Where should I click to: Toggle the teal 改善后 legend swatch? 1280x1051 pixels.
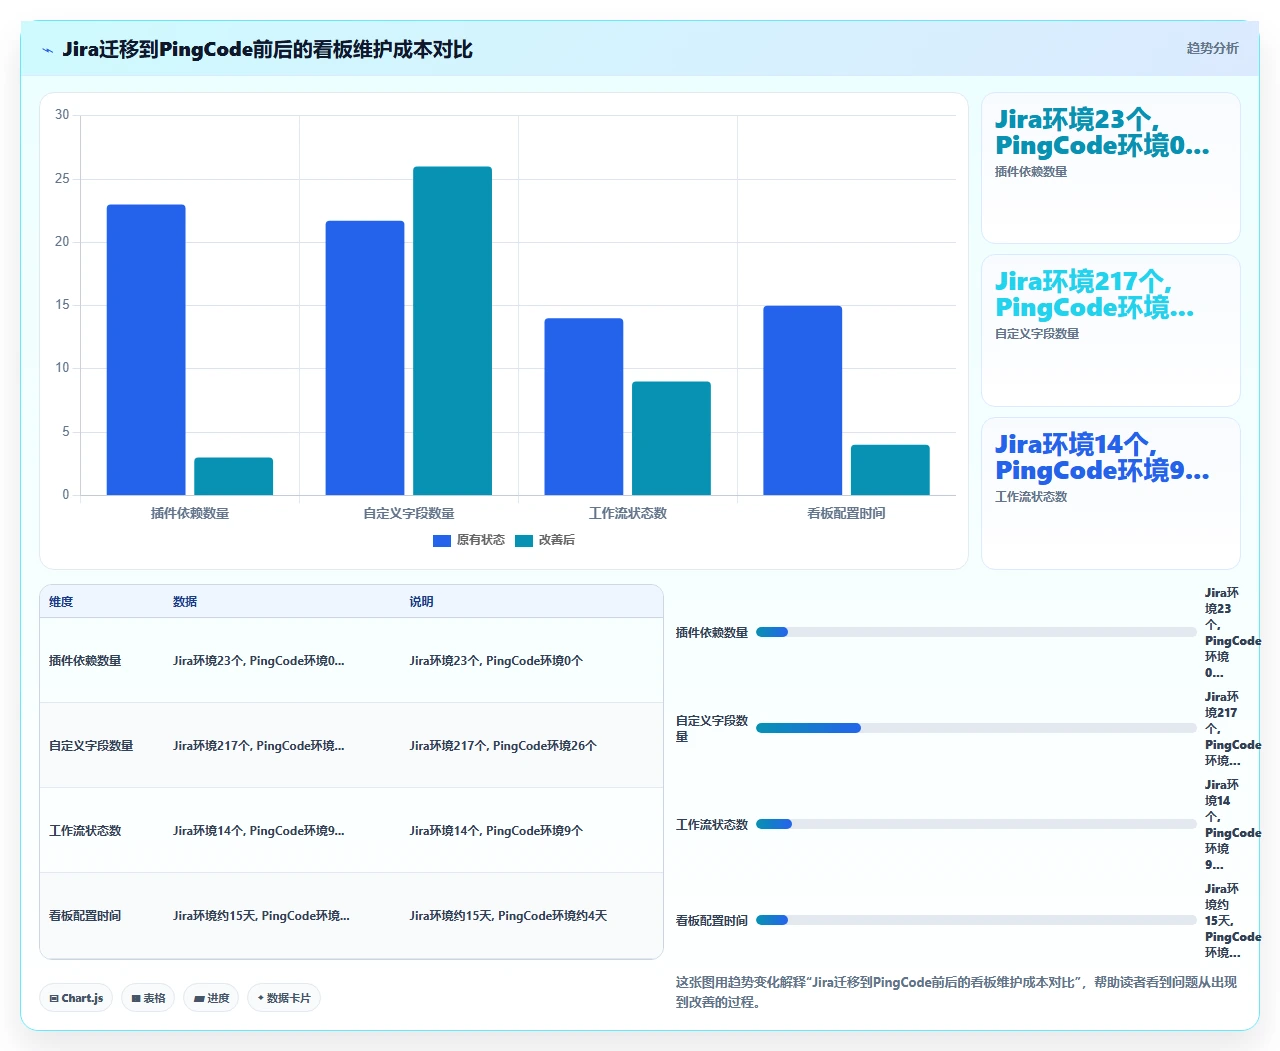pos(524,541)
